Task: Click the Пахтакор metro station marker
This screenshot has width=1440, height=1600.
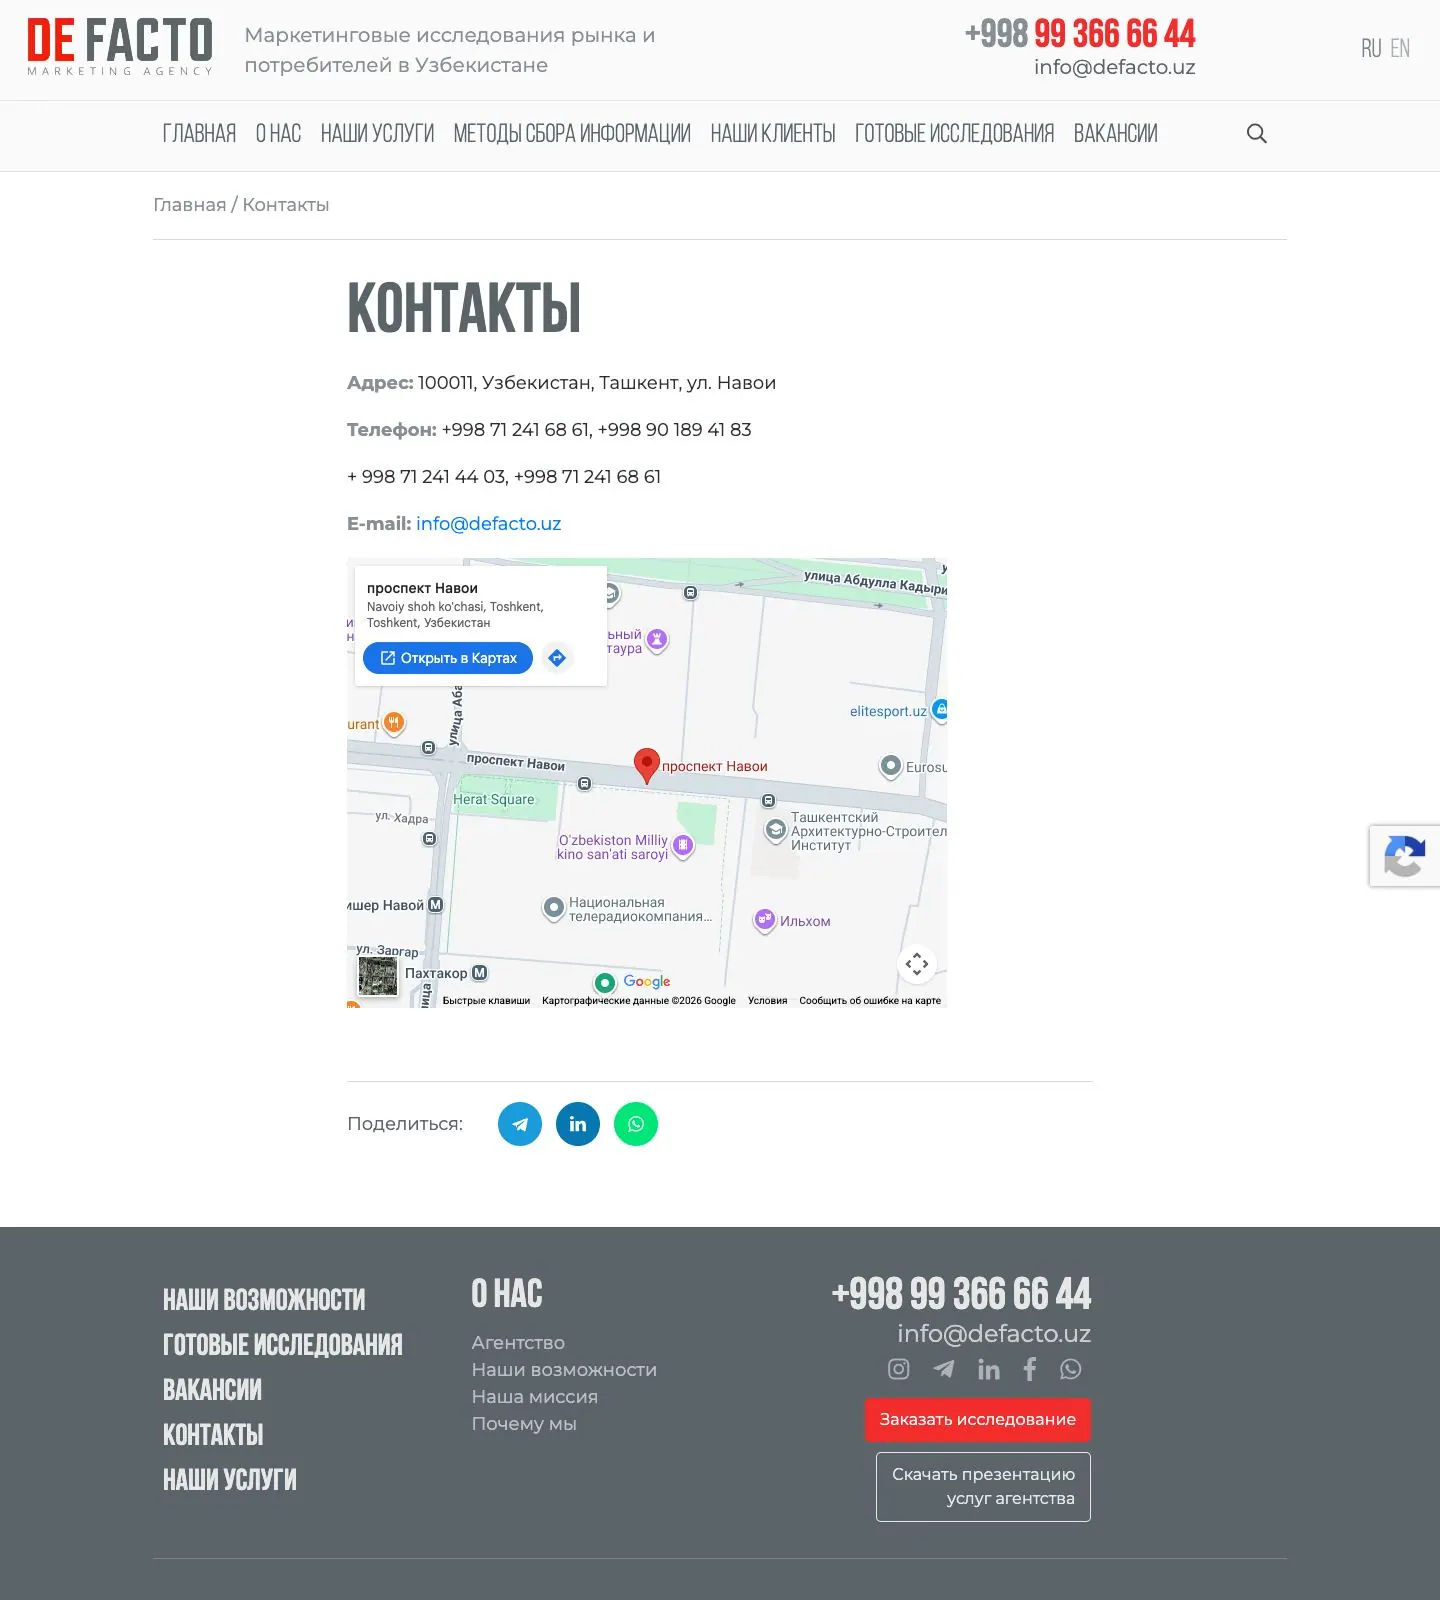Action: 480,973
